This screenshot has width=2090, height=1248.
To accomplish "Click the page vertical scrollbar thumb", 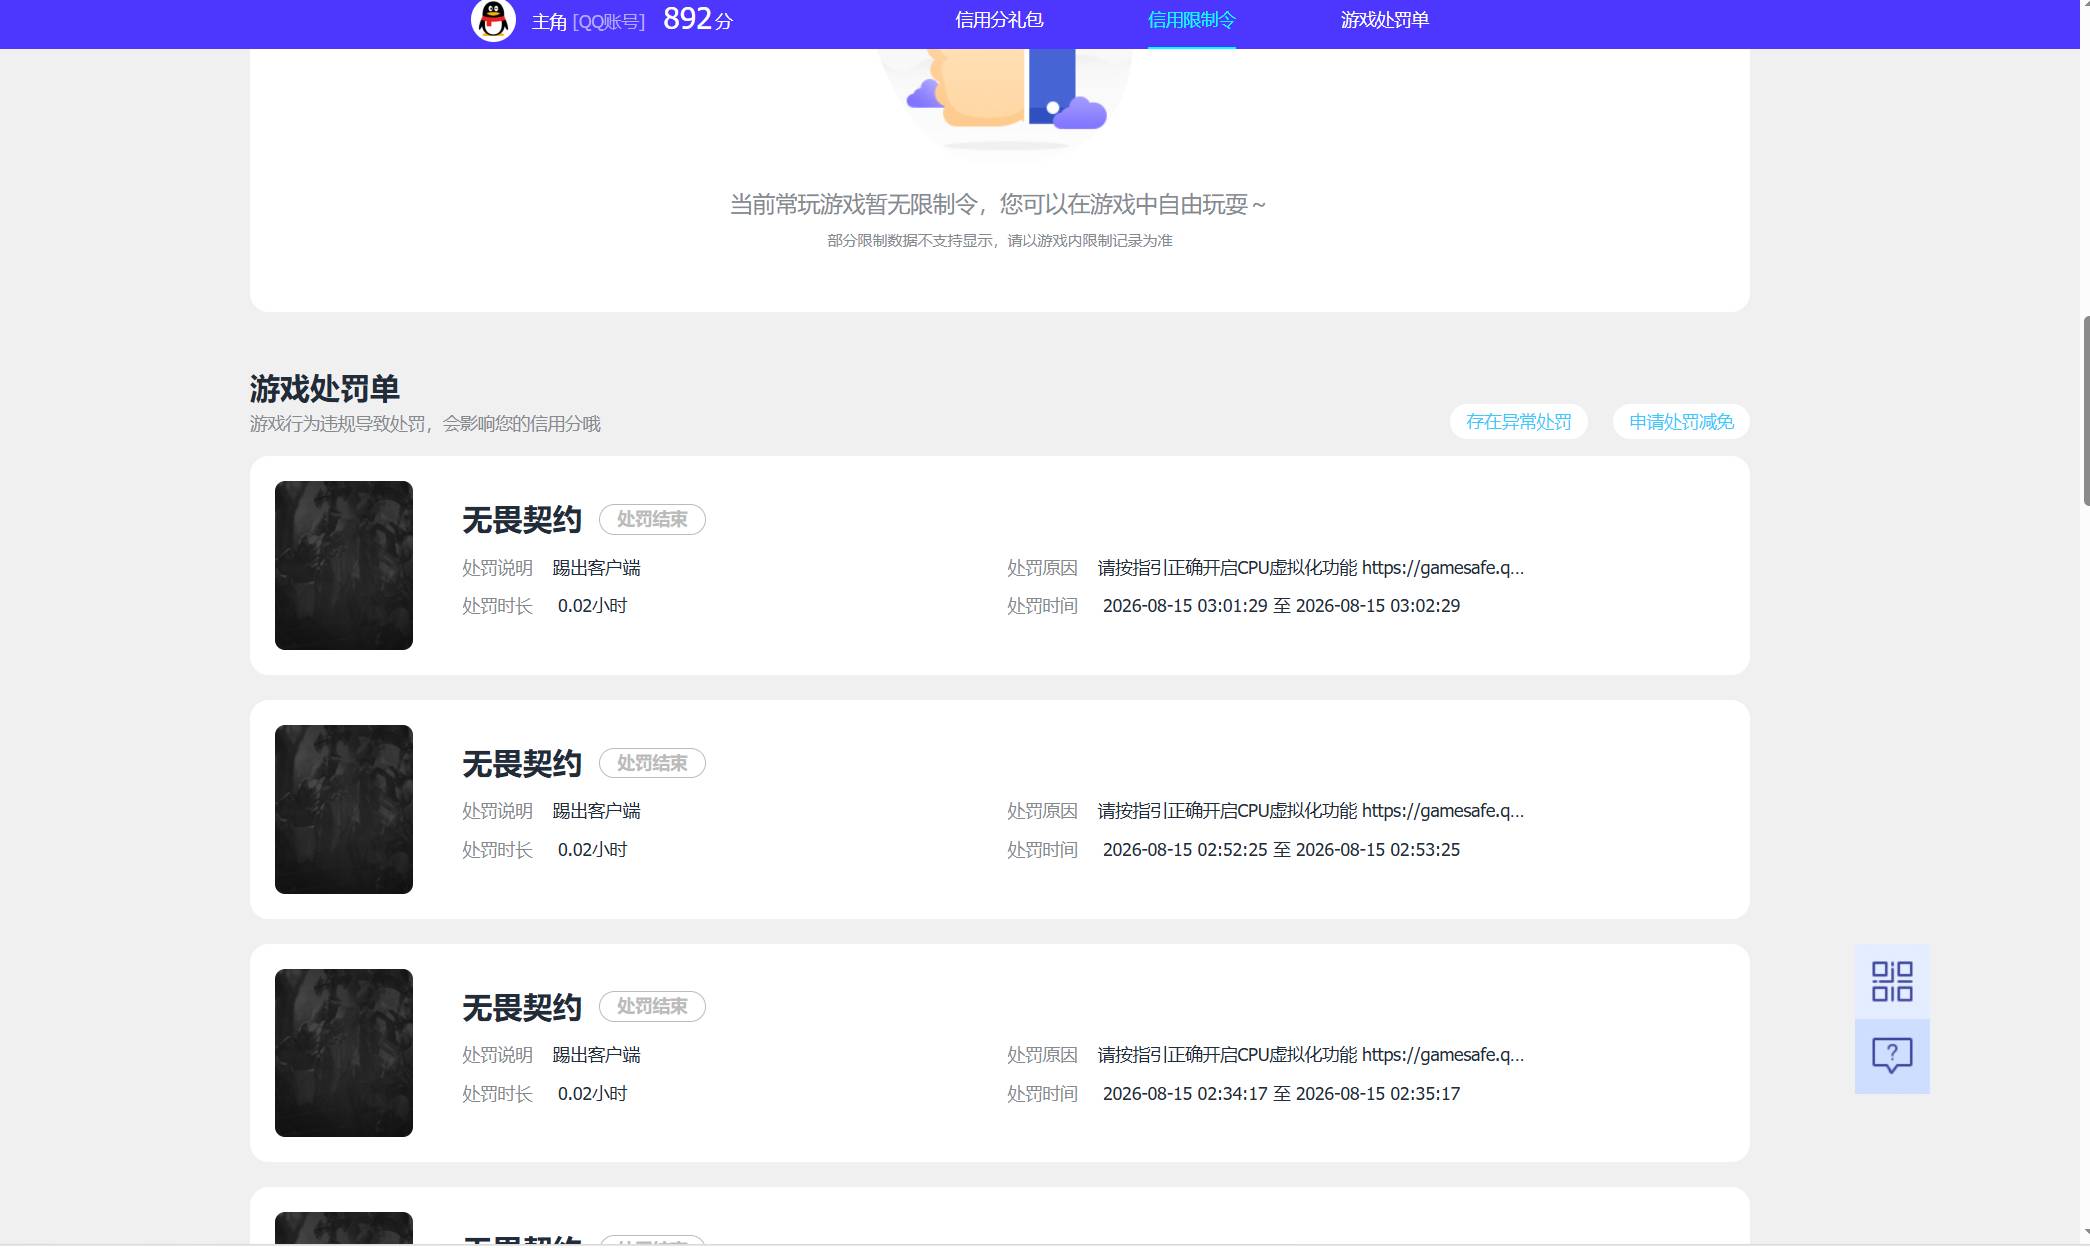I will tap(2086, 410).
